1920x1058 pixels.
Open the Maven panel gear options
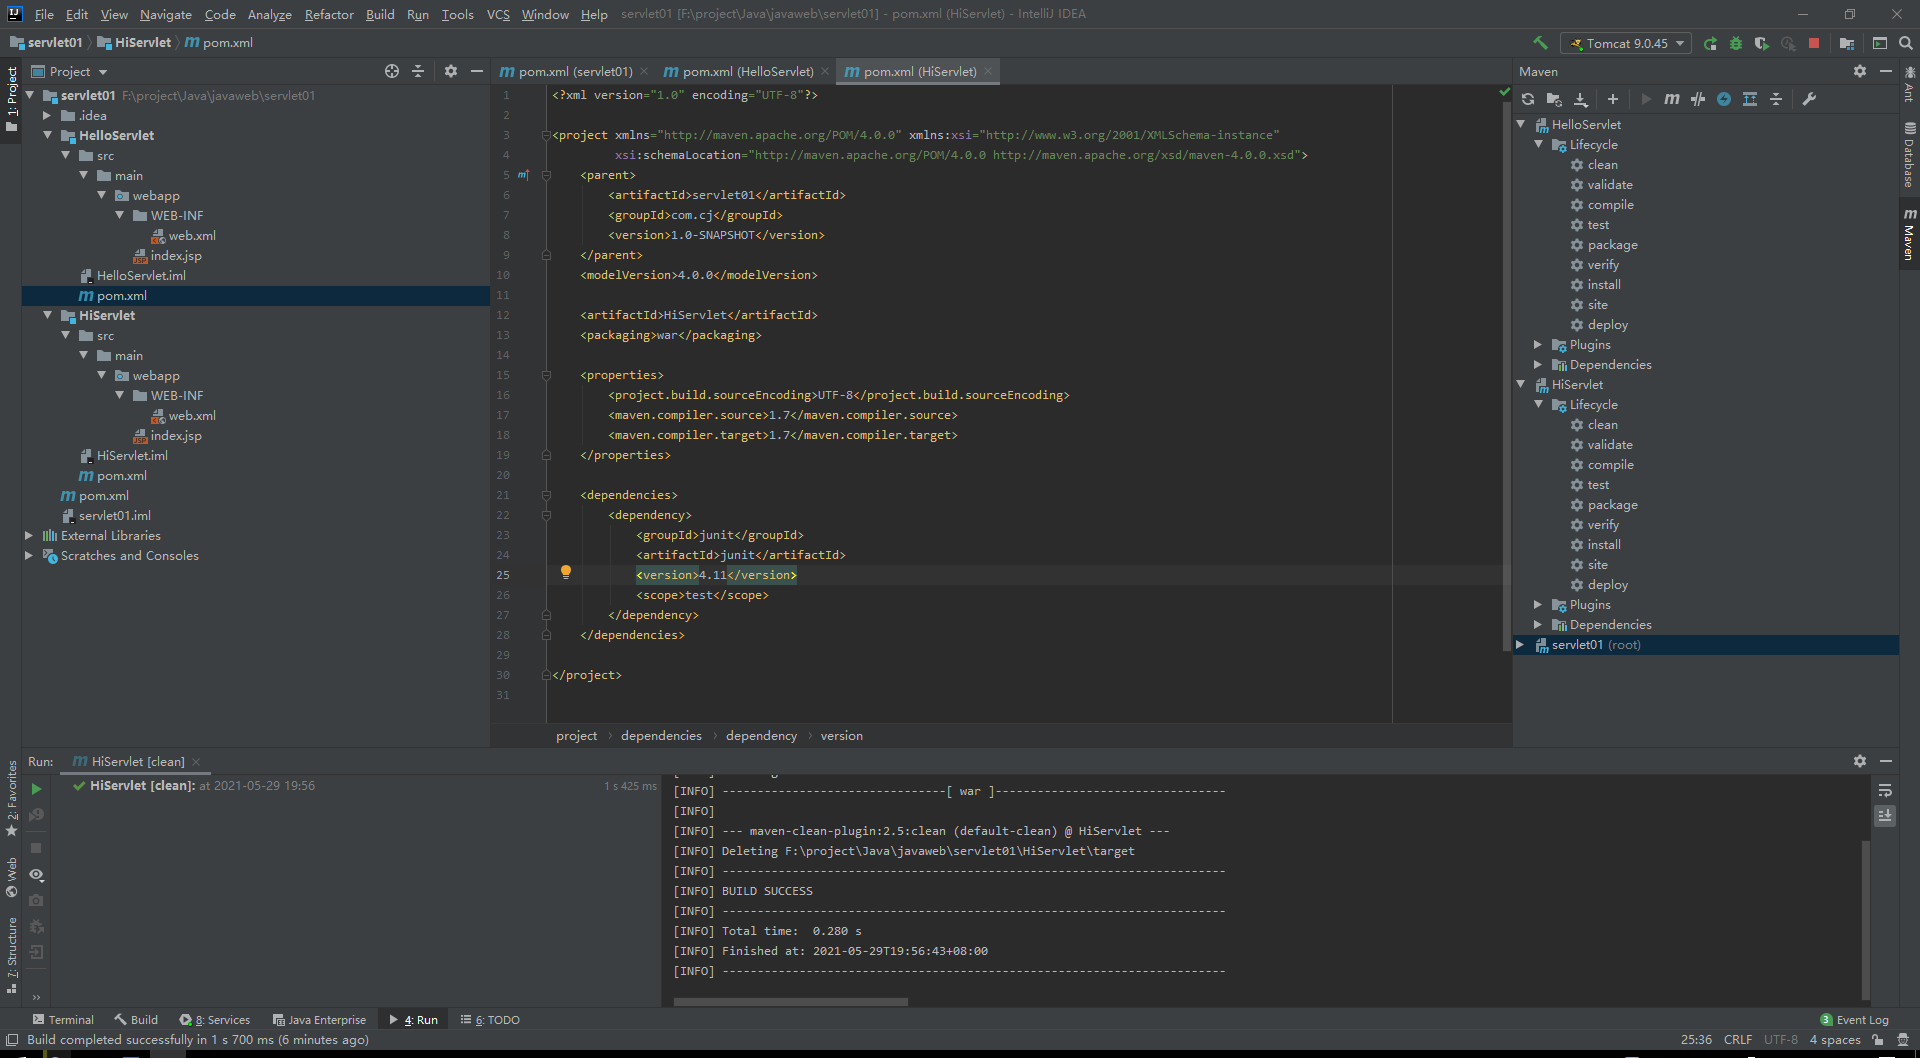(x=1860, y=71)
